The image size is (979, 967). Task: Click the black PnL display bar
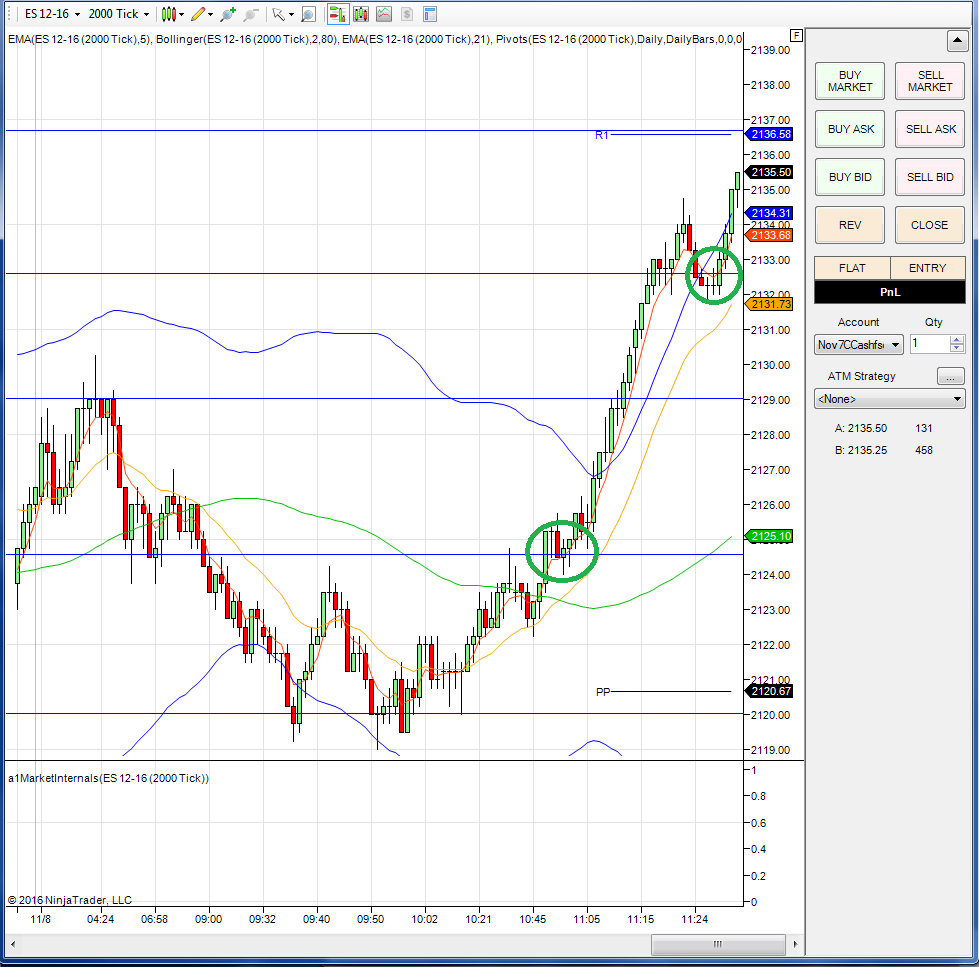890,292
